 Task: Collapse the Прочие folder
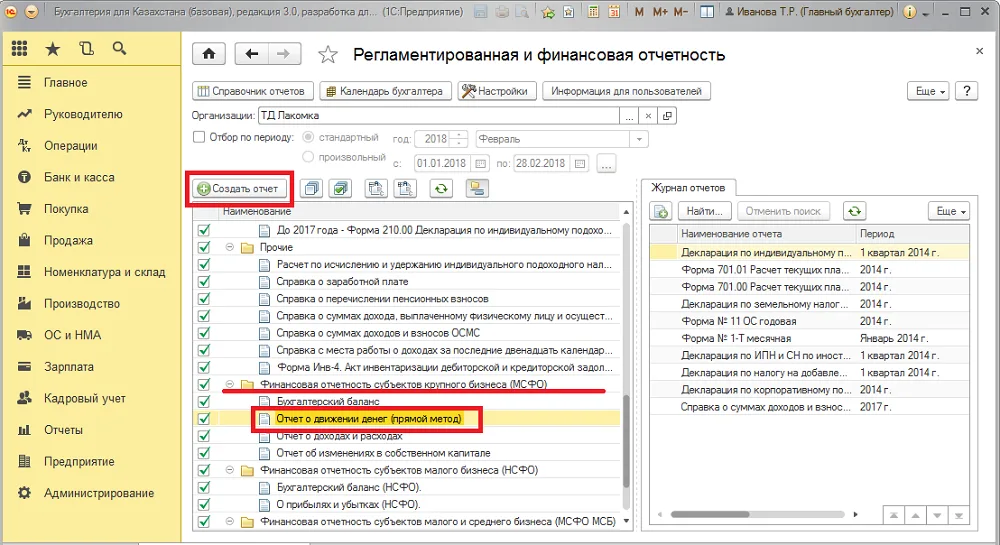(230, 247)
